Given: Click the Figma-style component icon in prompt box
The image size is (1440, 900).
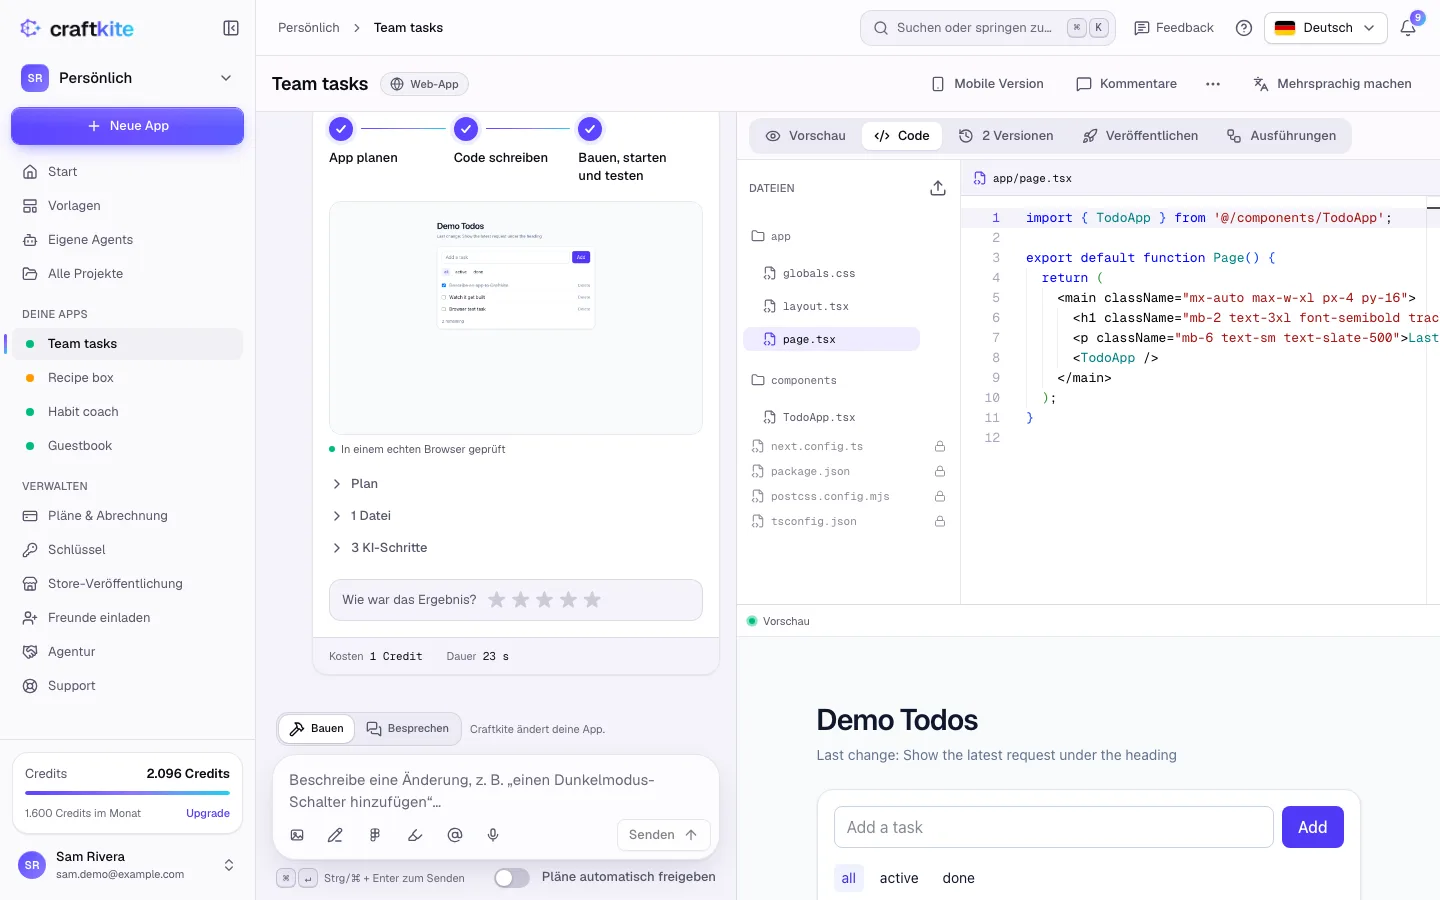Looking at the screenshot, I should pos(375,835).
